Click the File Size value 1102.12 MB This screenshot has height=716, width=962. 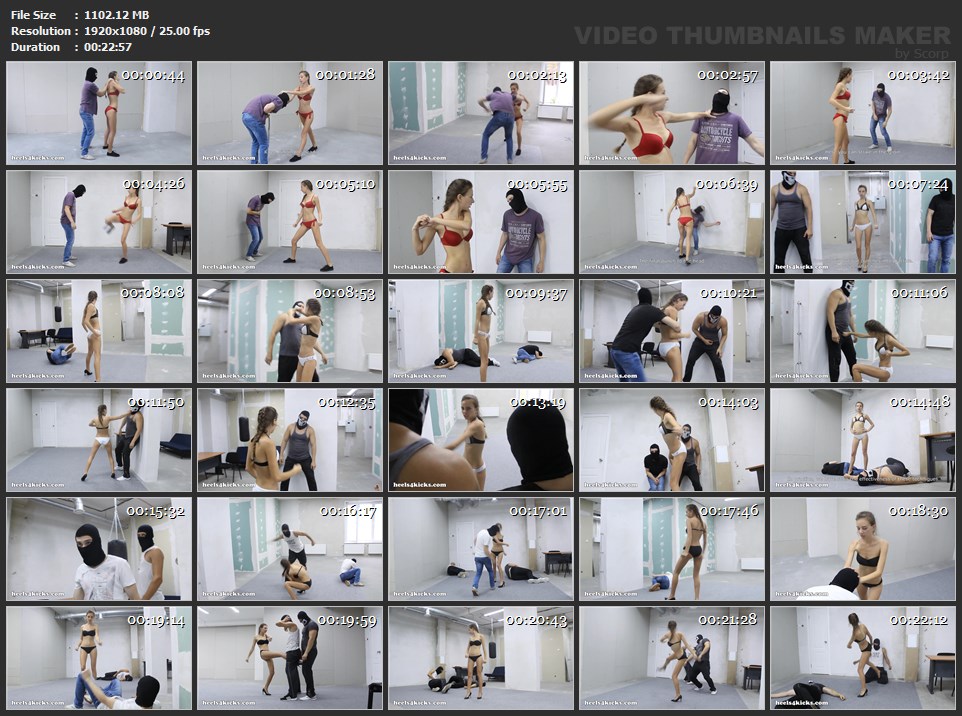117,15
